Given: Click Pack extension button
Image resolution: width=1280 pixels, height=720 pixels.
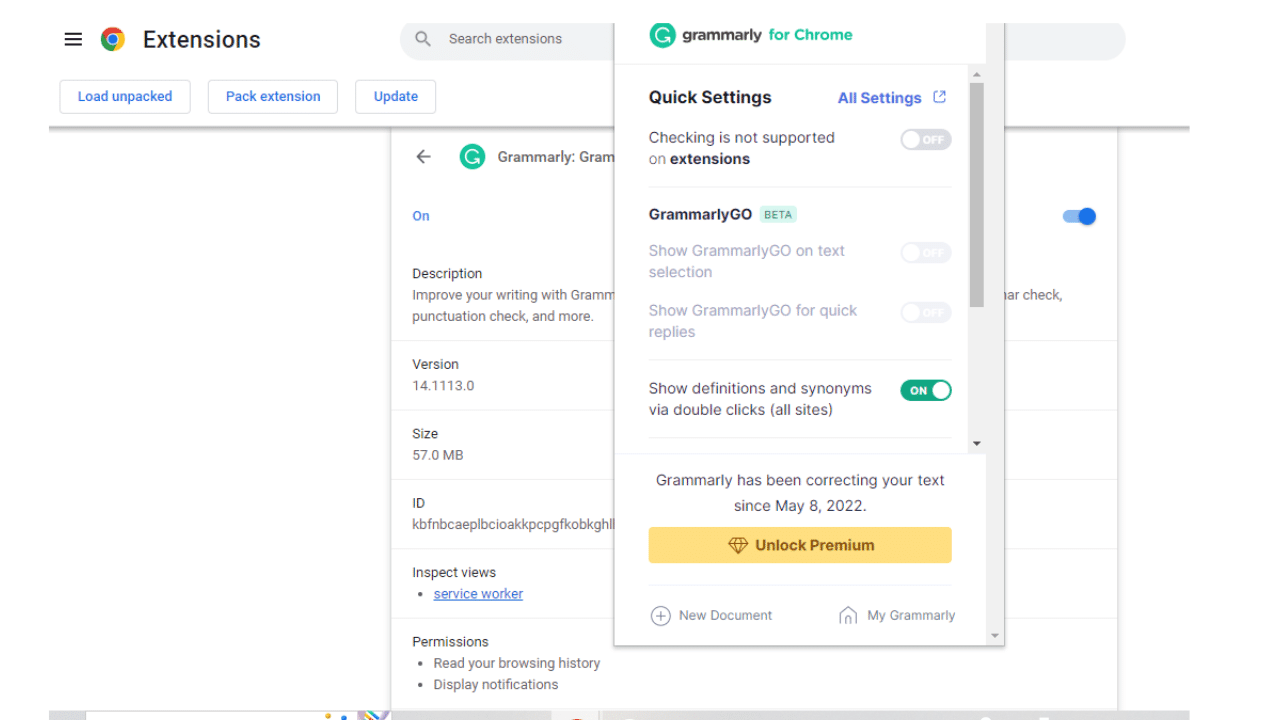Looking at the screenshot, I should (x=273, y=96).
